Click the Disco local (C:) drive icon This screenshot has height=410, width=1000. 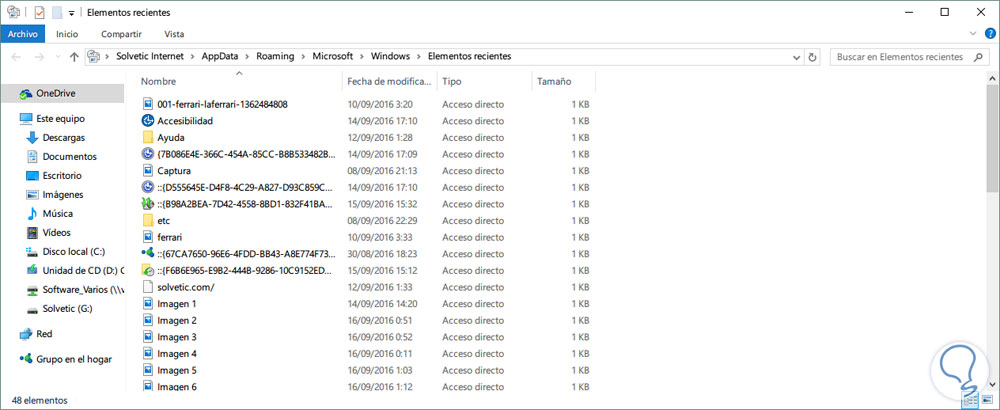pyautogui.click(x=33, y=252)
